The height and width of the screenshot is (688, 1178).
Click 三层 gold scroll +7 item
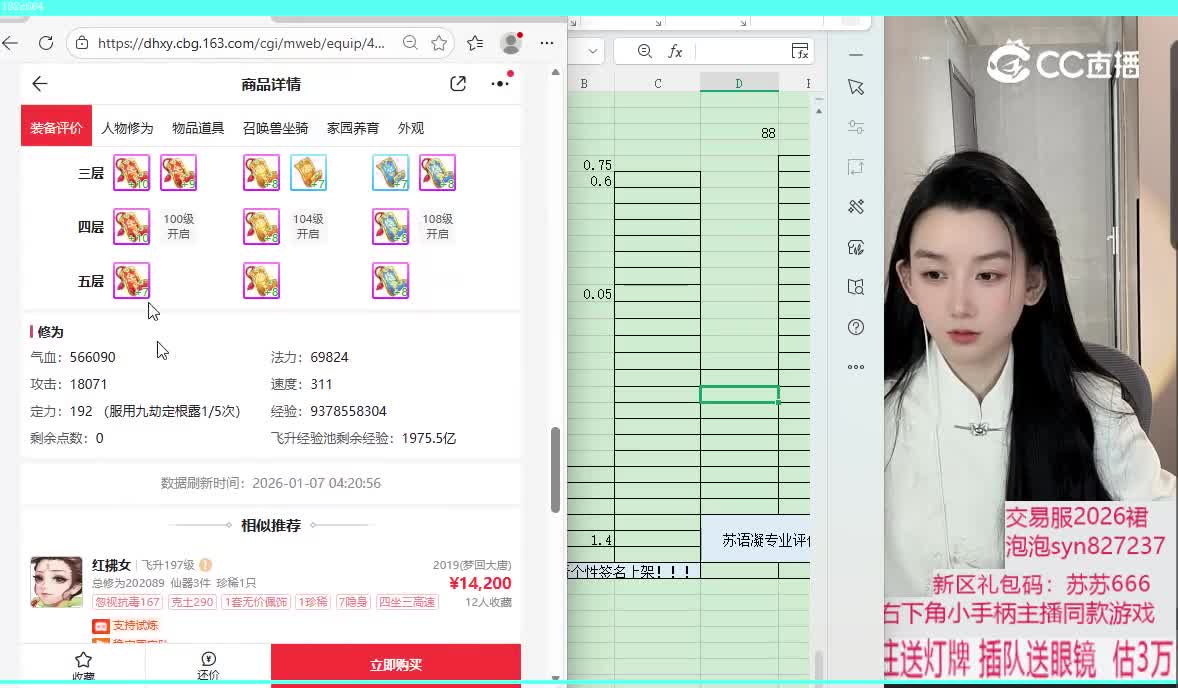click(308, 173)
